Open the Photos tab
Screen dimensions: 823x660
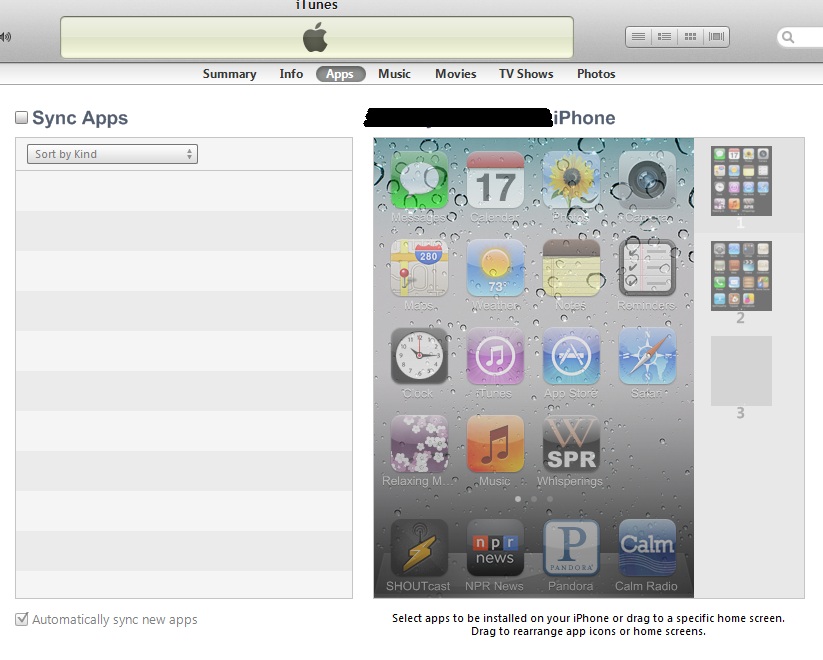click(x=596, y=74)
